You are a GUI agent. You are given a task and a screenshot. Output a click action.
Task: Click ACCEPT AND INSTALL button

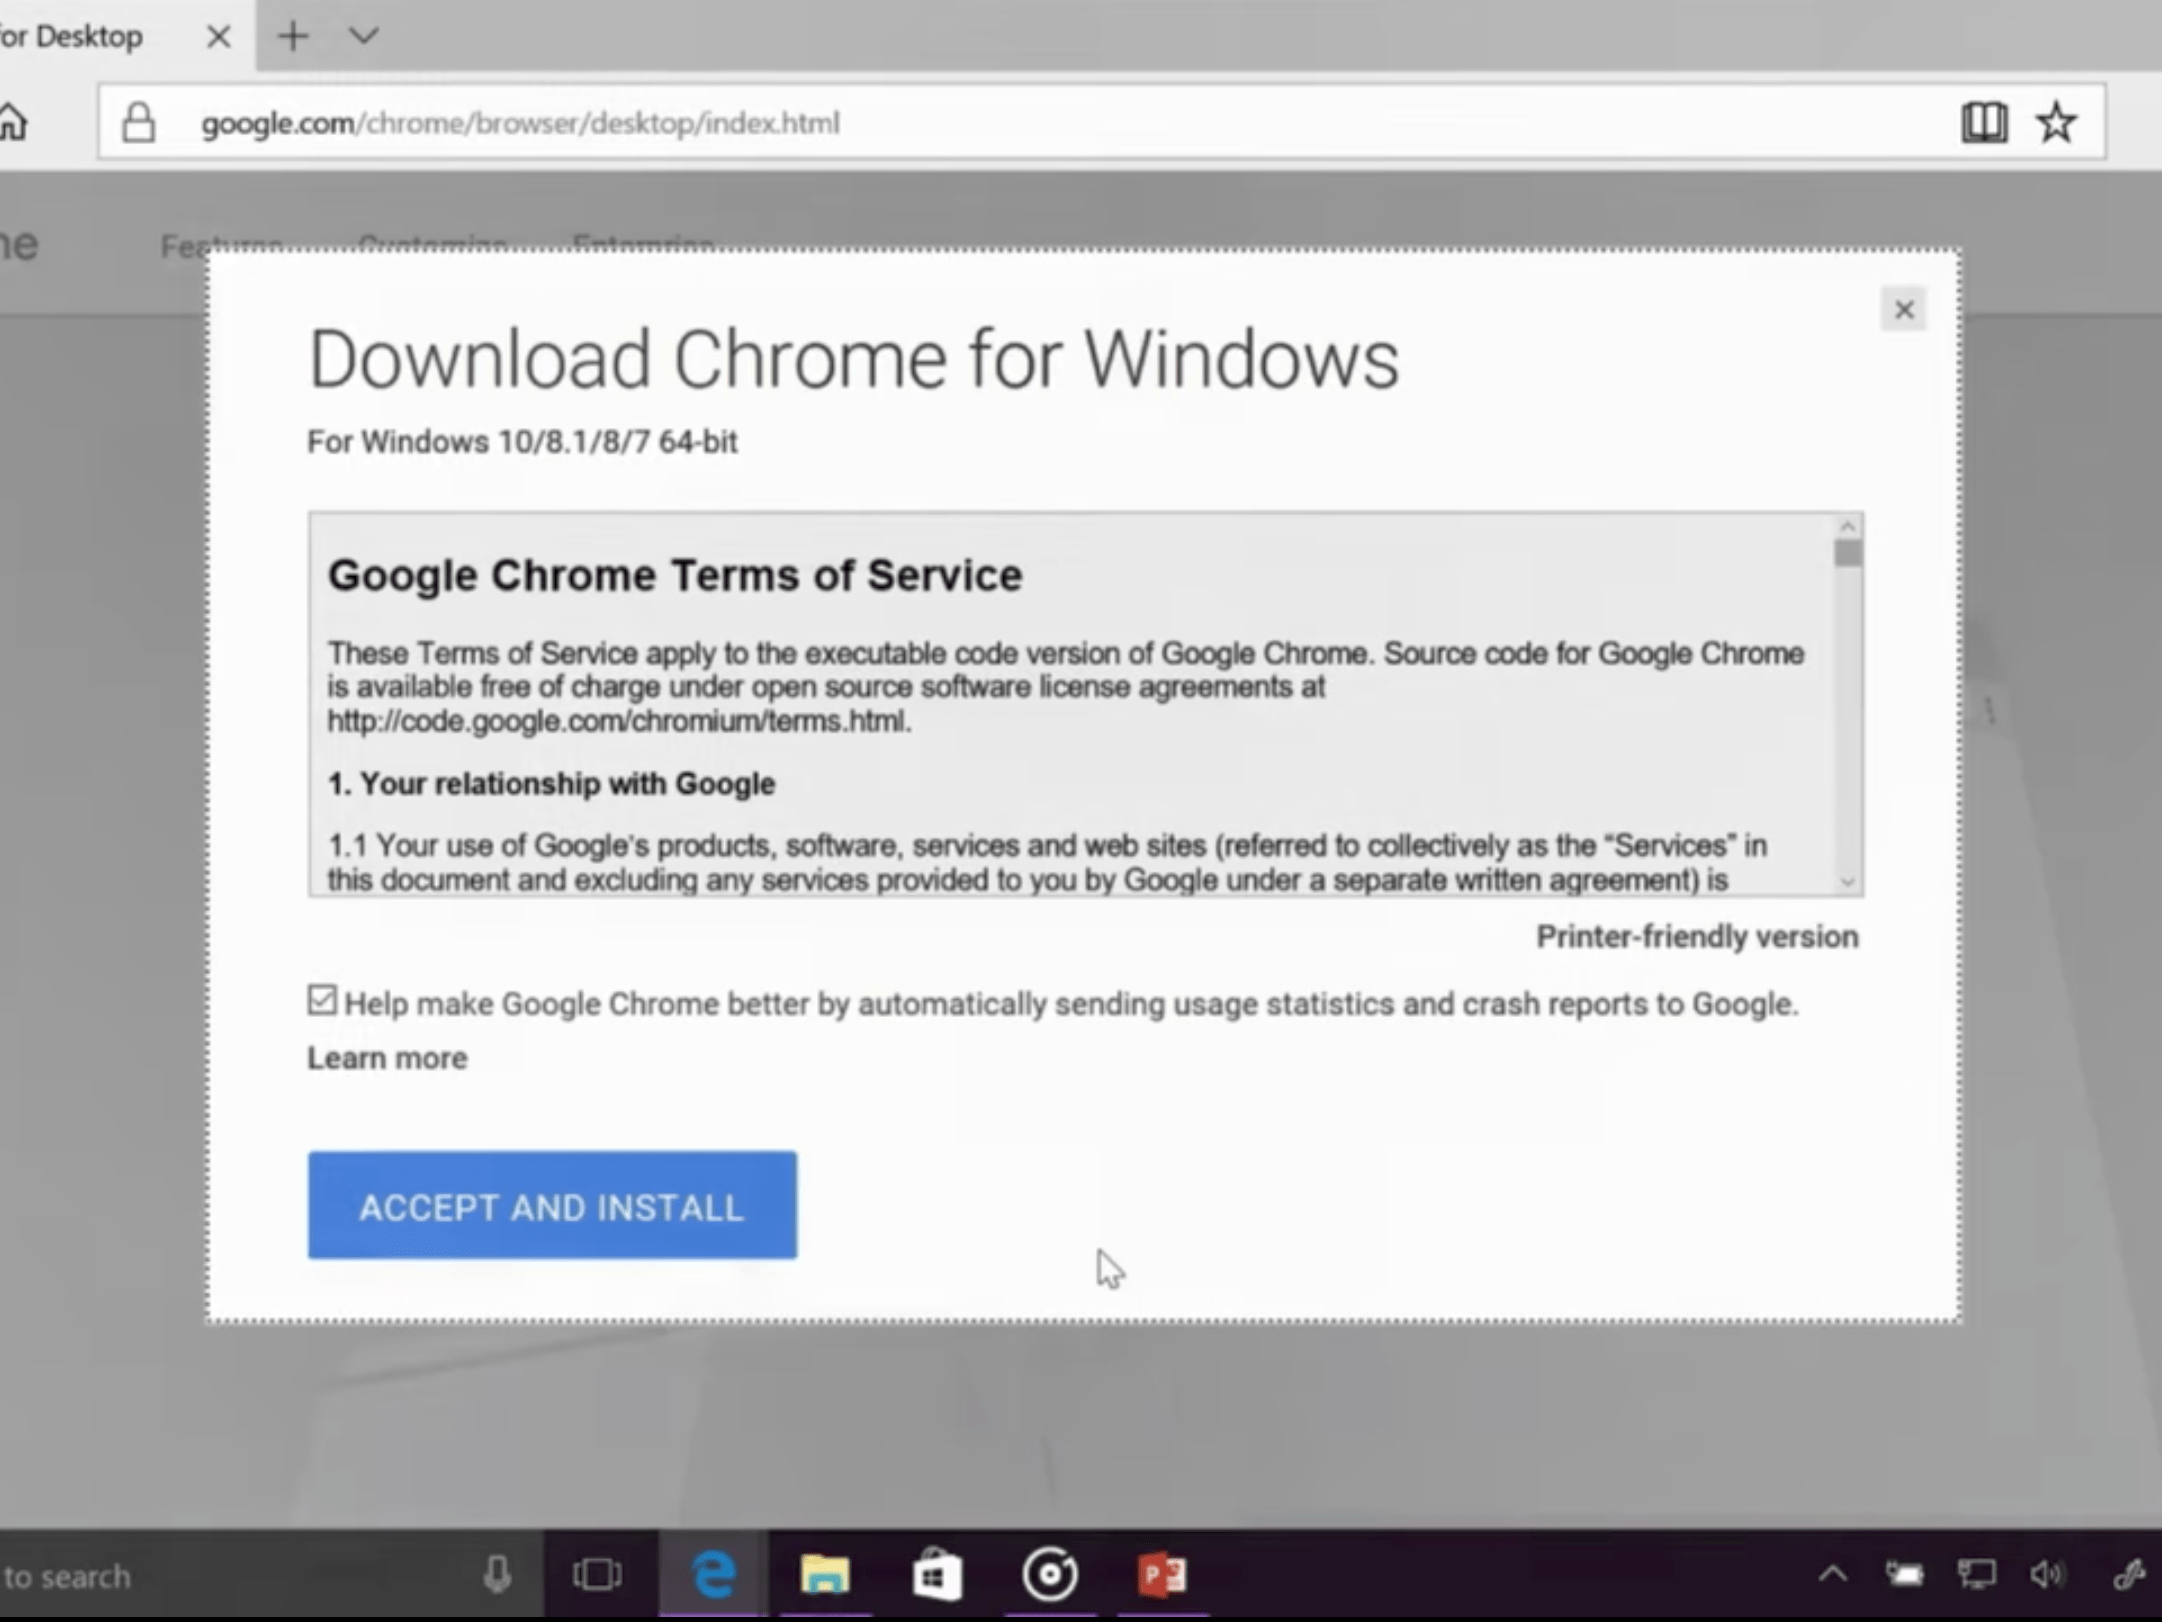click(x=552, y=1206)
